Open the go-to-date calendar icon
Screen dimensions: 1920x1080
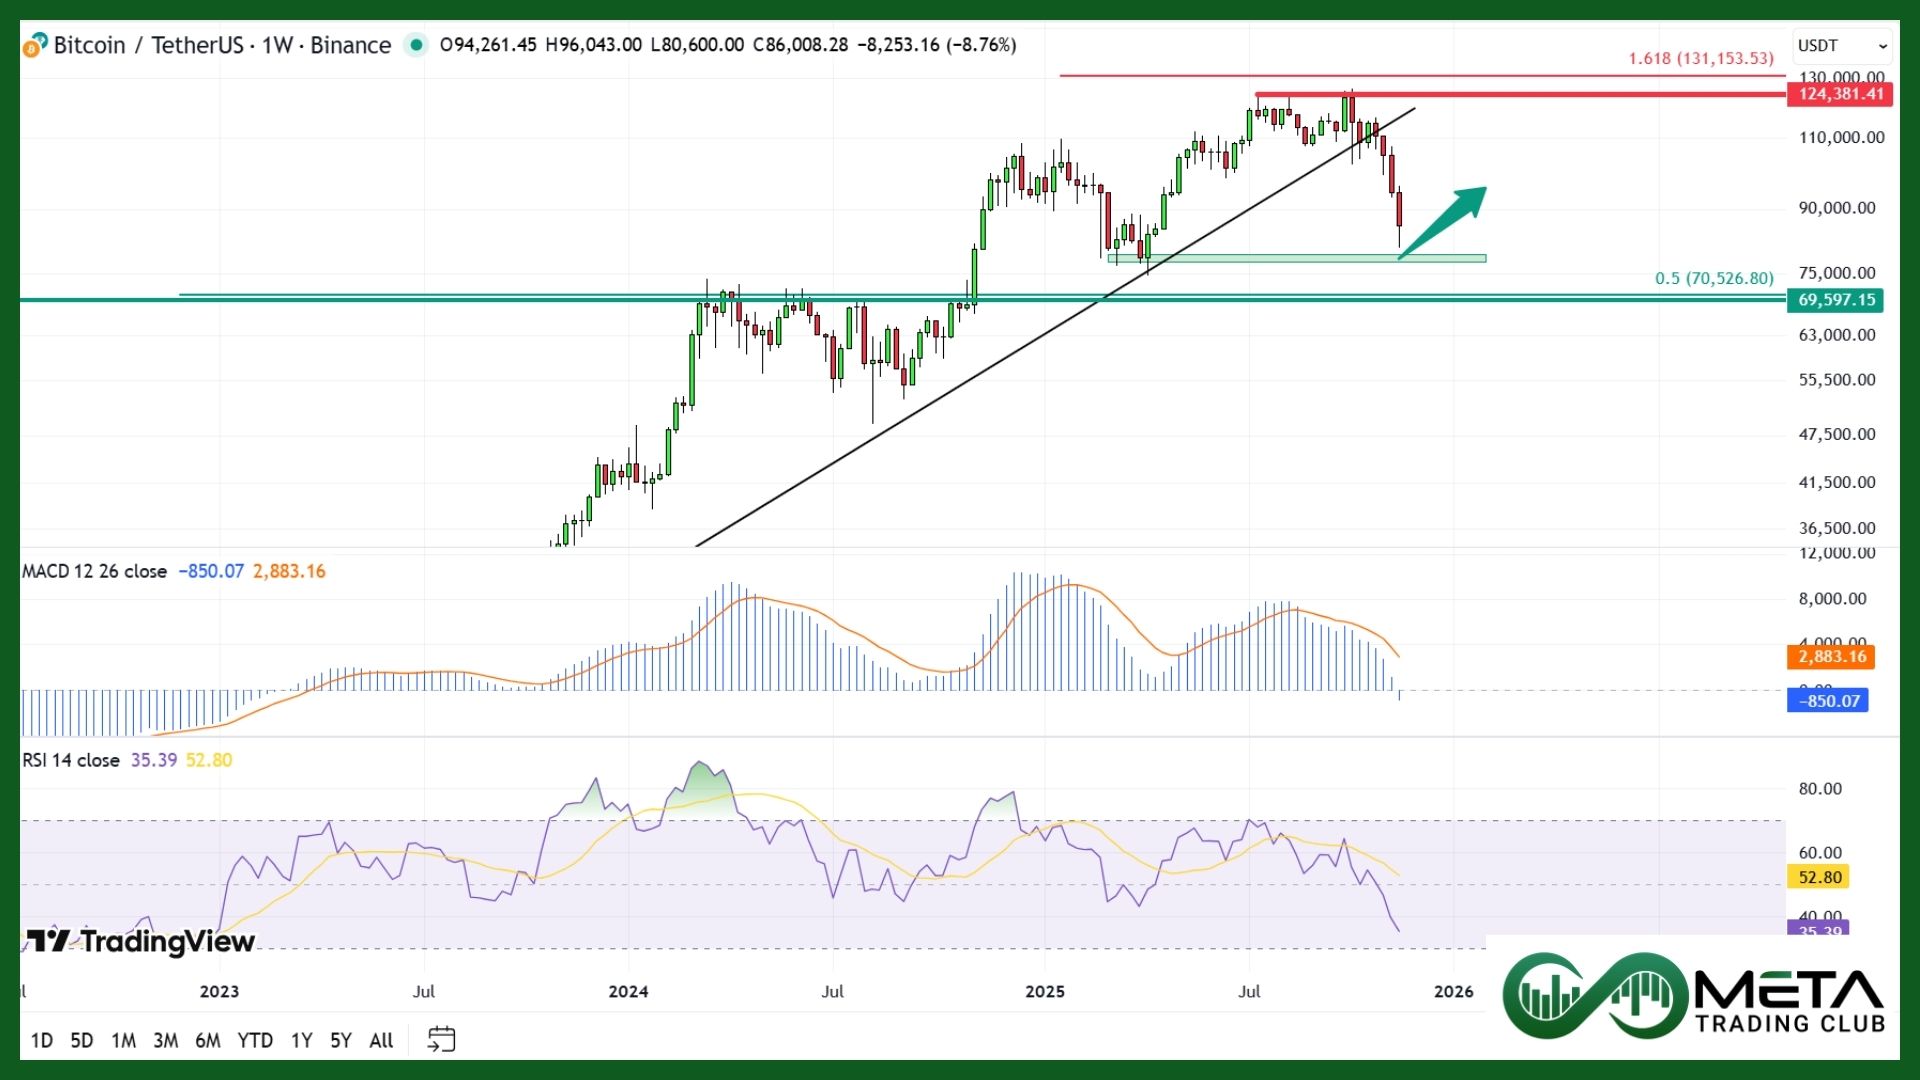pos(441,1039)
